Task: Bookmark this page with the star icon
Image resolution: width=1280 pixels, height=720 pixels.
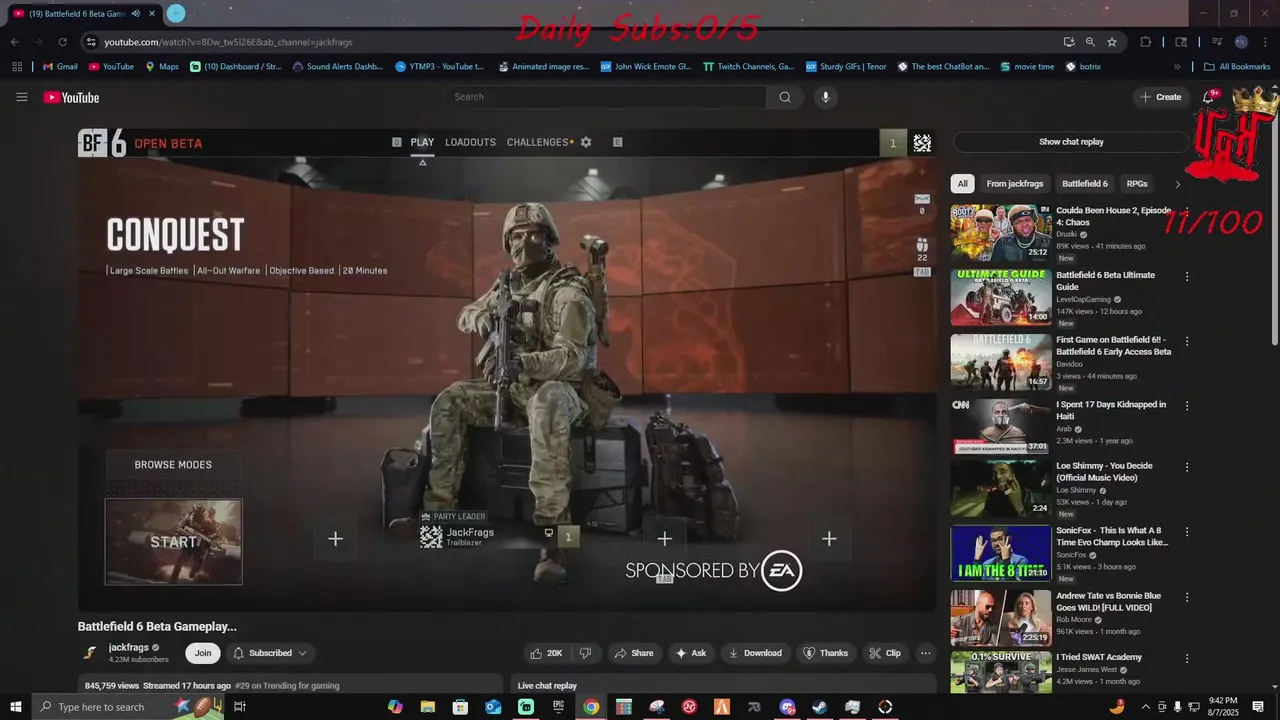Action: [x=1112, y=42]
